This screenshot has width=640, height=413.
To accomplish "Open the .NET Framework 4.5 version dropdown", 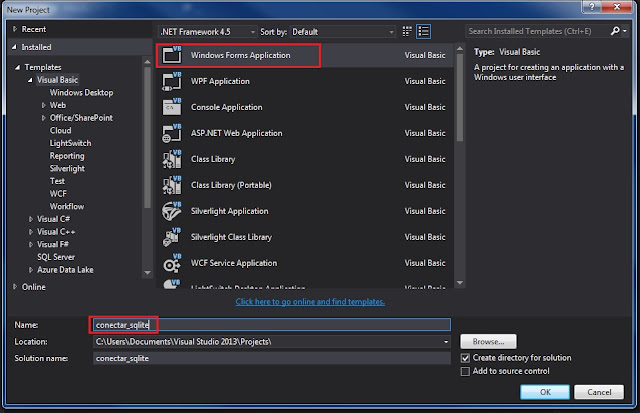I will [208, 32].
